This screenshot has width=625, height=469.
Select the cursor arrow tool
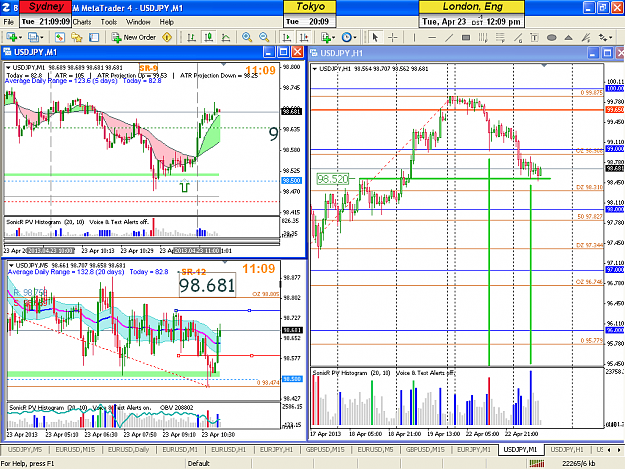point(375,37)
